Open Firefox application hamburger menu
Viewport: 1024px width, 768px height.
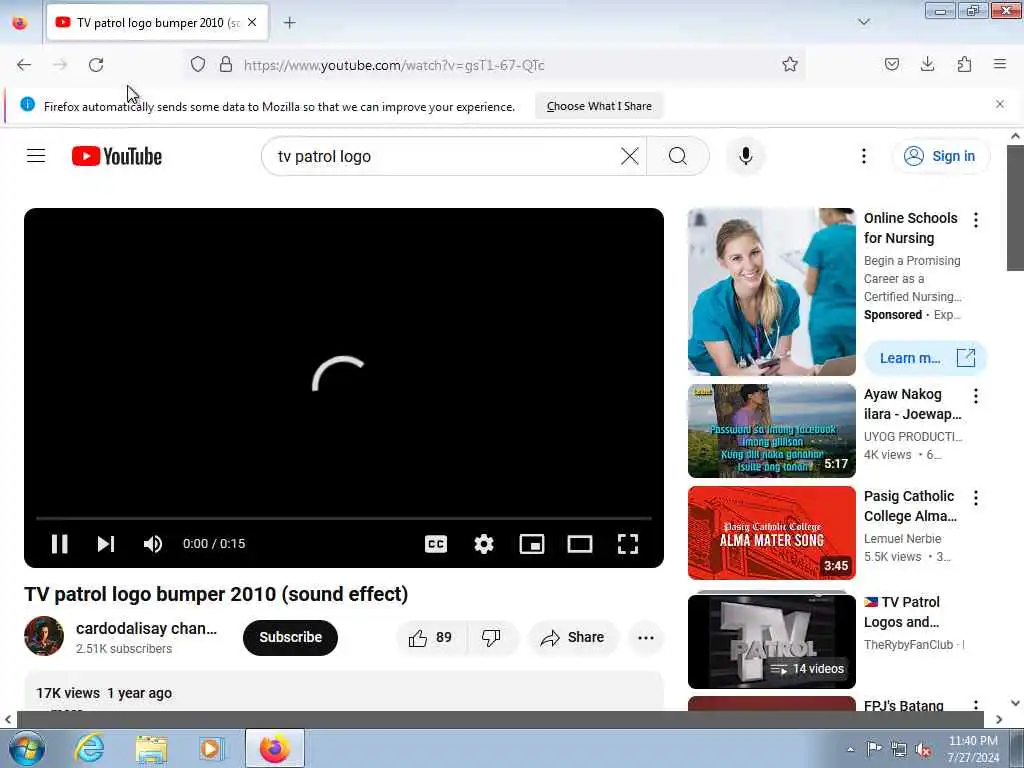(x=1000, y=64)
